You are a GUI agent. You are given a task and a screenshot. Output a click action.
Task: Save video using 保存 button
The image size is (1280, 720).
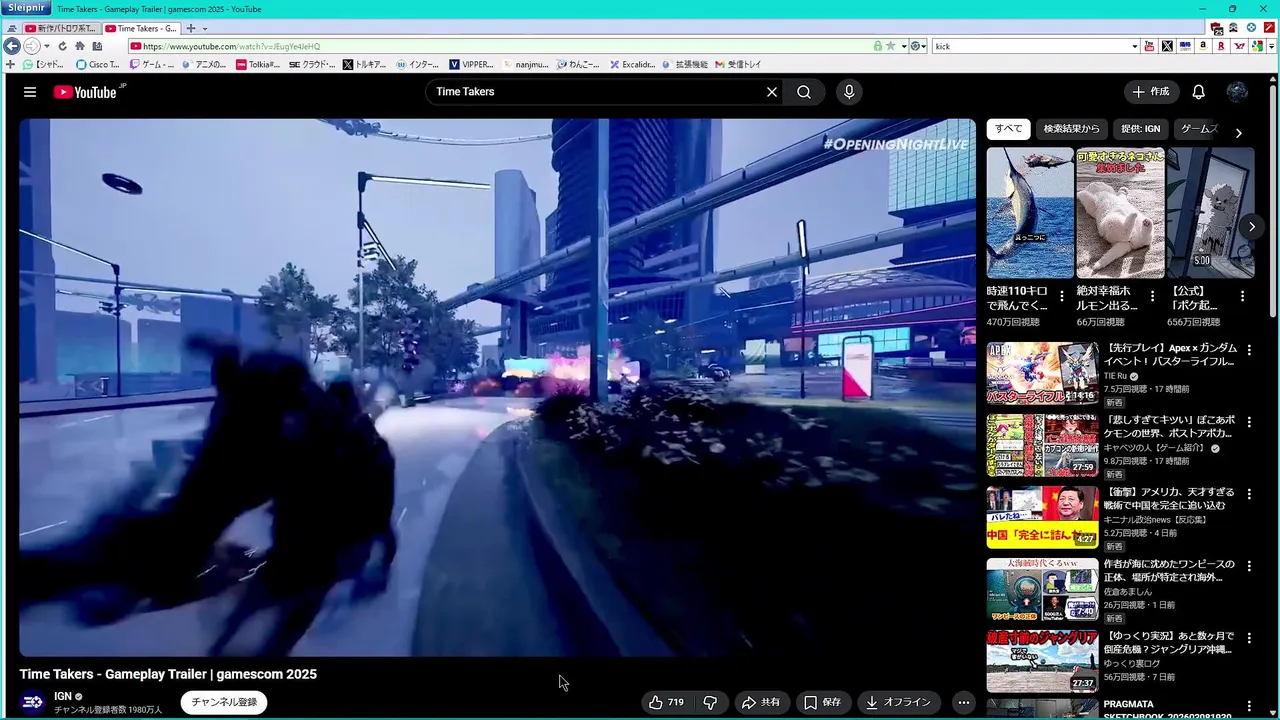click(822, 702)
